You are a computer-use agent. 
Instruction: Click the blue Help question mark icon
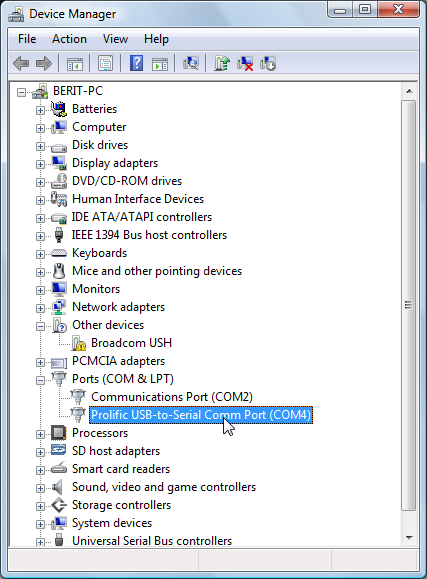(136, 63)
